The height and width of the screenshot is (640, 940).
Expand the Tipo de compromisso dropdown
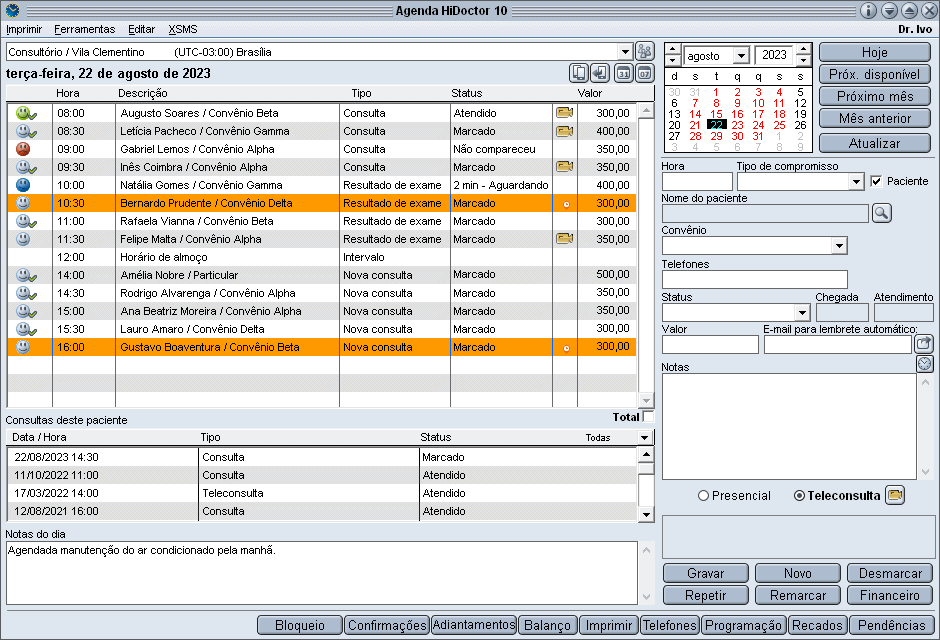[856, 182]
